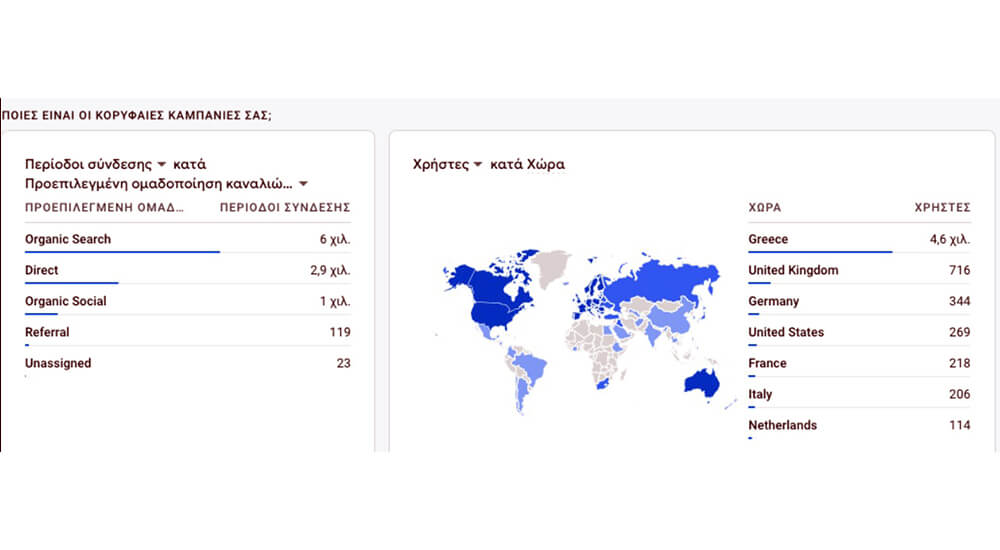Click the 269 users value
1000x550 pixels.
pyautogui.click(x=960, y=332)
